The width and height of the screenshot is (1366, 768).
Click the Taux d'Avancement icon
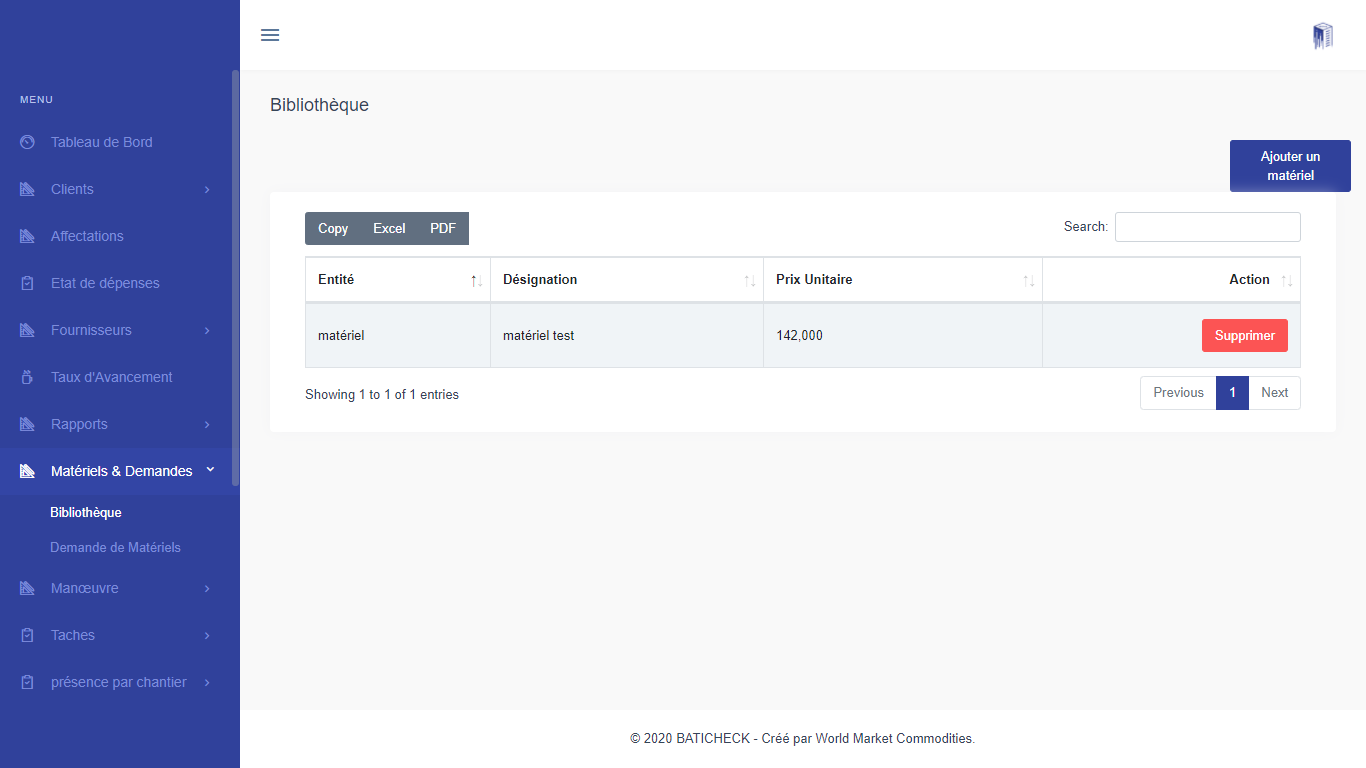coord(27,377)
